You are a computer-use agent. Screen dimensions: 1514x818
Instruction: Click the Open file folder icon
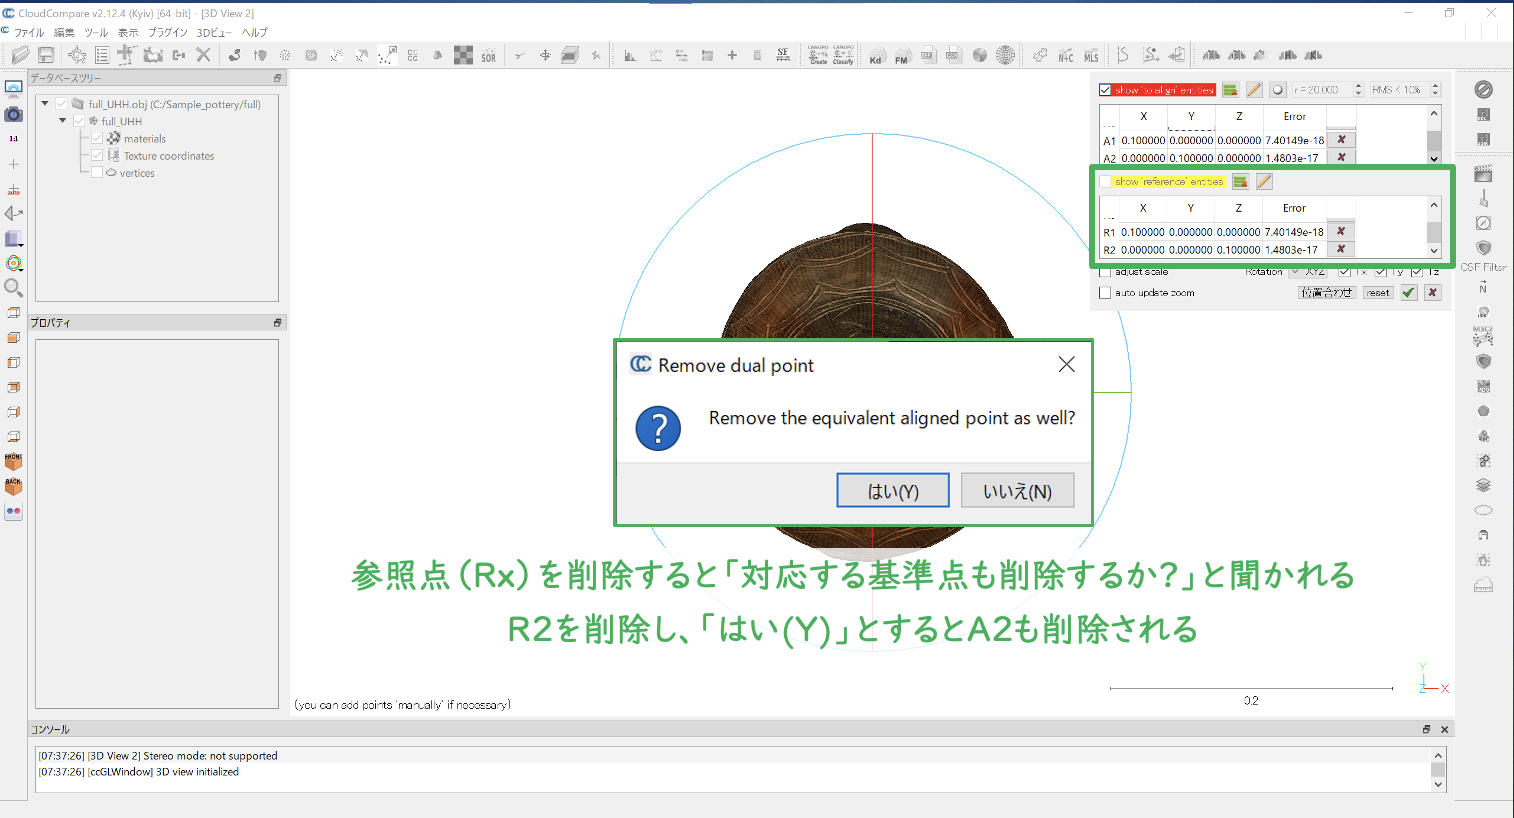pyautogui.click(x=20, y=55)
